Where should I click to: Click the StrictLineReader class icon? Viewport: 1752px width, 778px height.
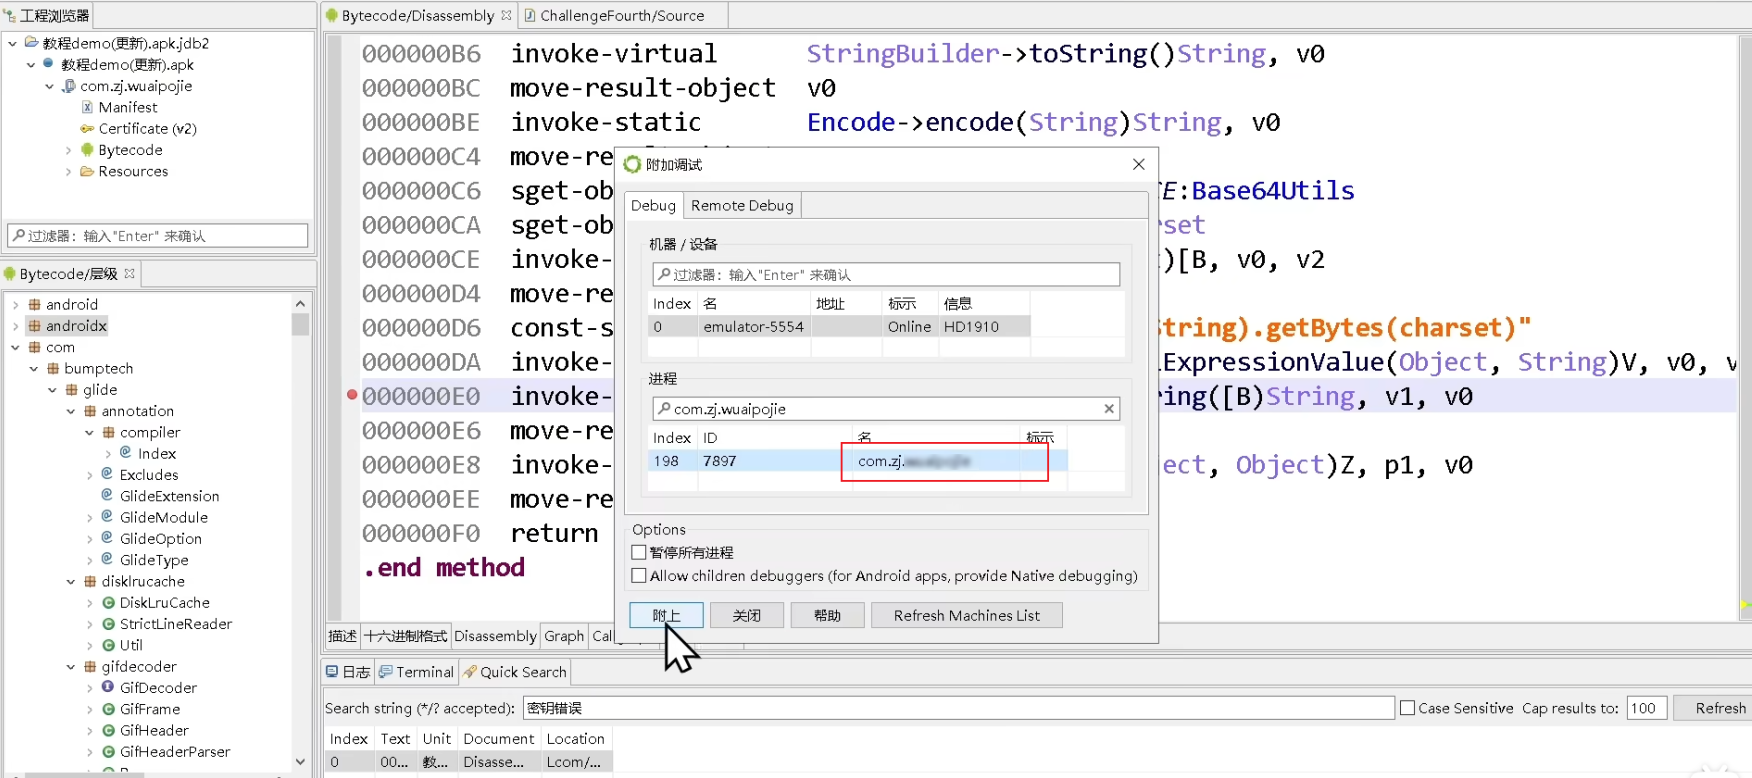tap(108, 624)
